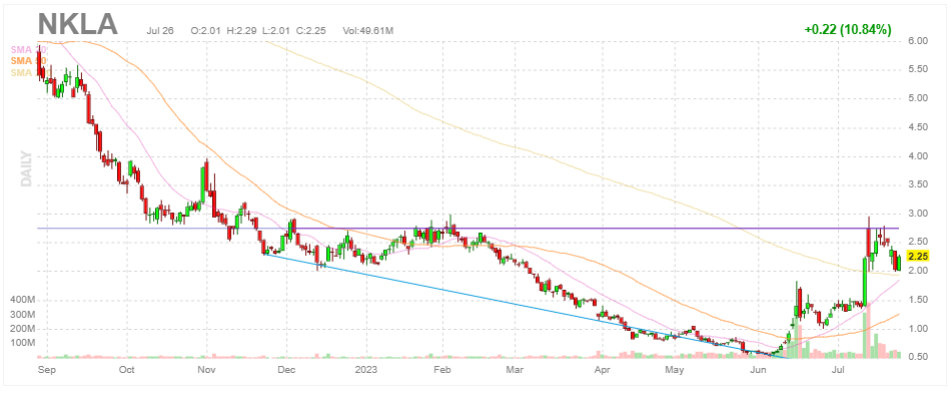This screenshot has width=951, height=395.
Task: Click the Nov label on the time axis
Action: [x=207, y=370]
